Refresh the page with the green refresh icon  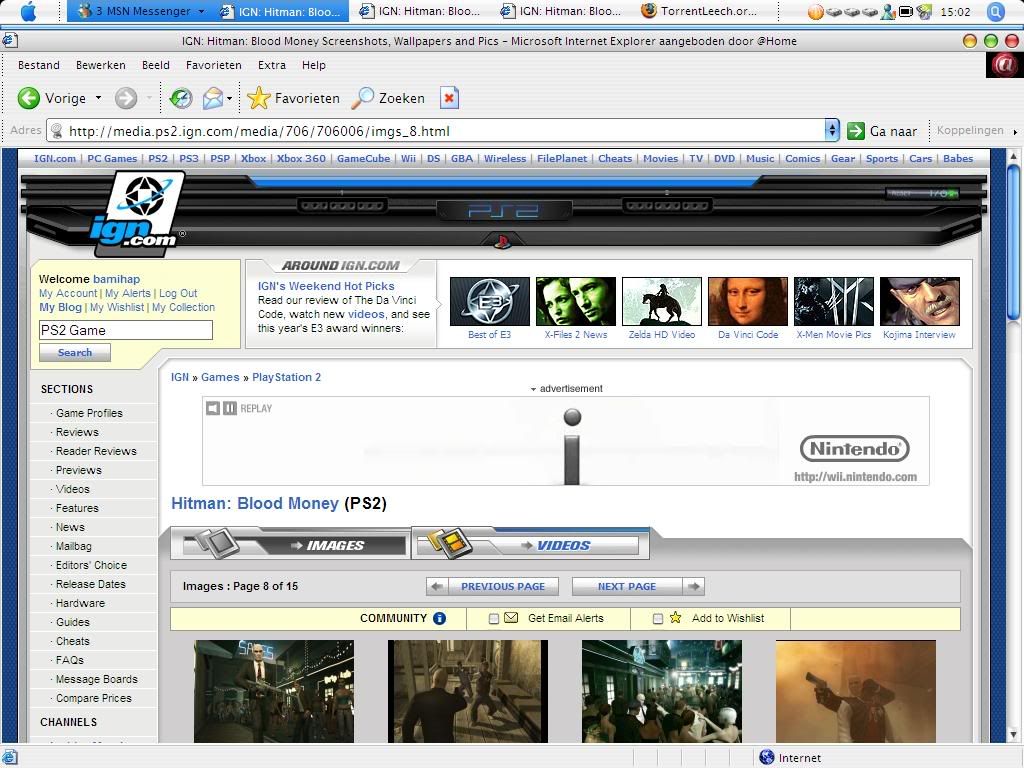[x=181, y=98]
